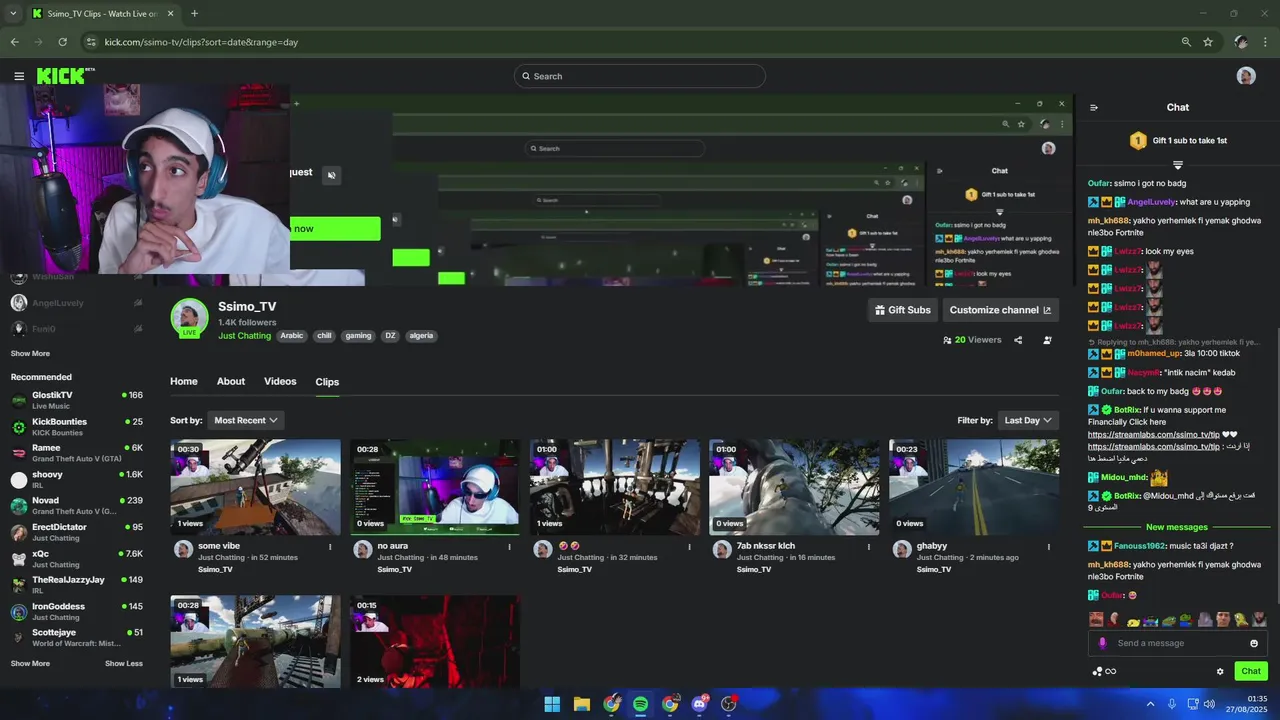View site information icon in address bar

pyautogui.click(x=91, y=42)
